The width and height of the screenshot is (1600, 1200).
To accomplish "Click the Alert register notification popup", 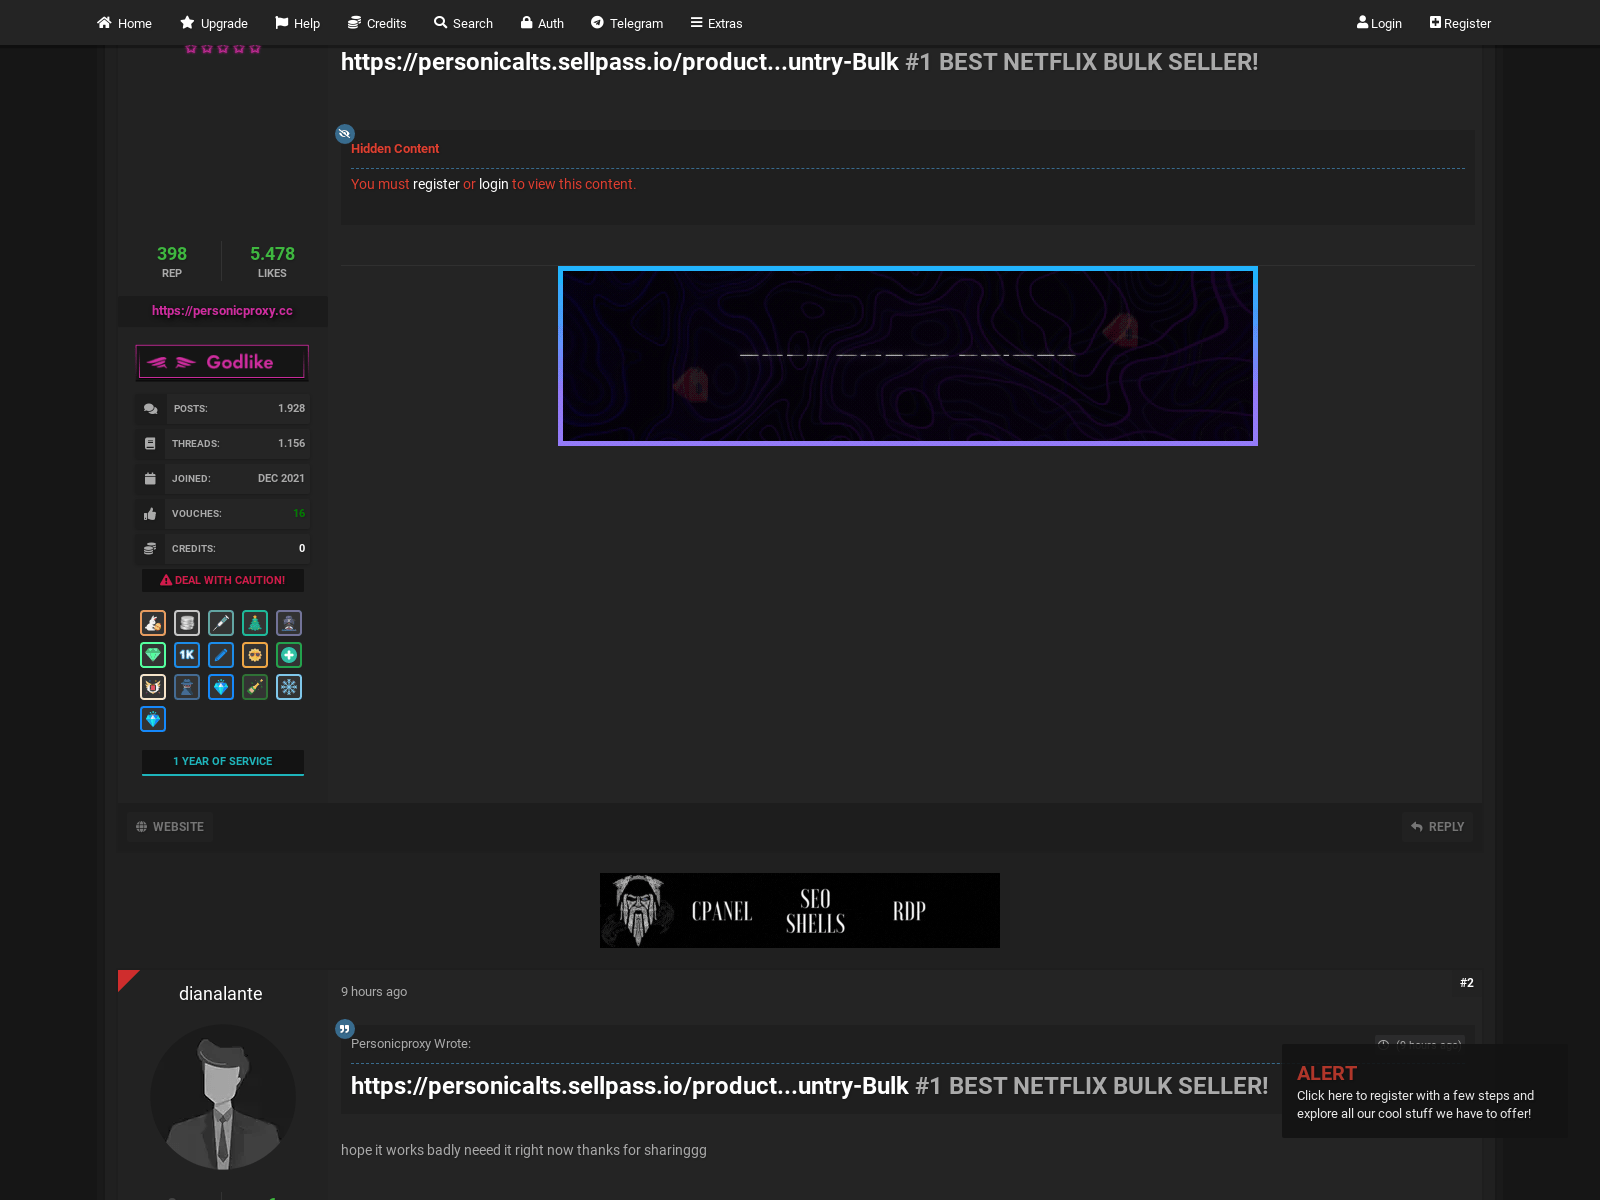I will click(1425, 1091).
